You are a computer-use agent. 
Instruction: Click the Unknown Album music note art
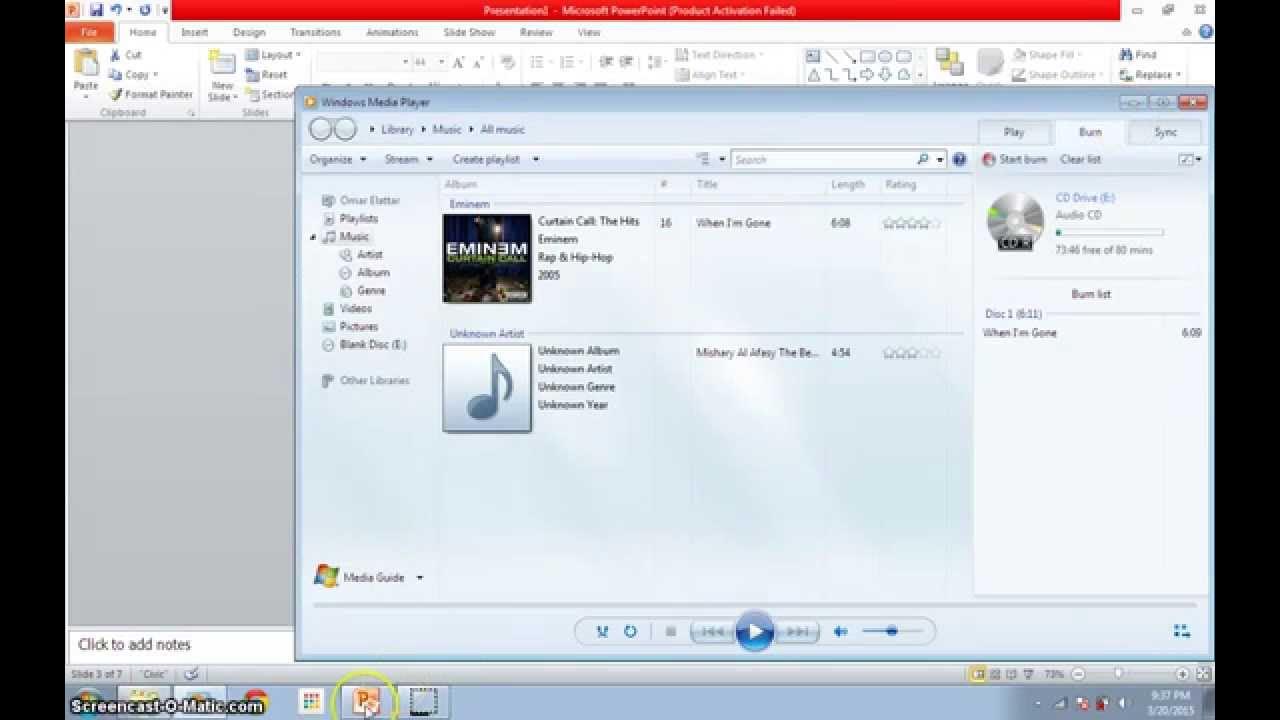tap(487, 388)
